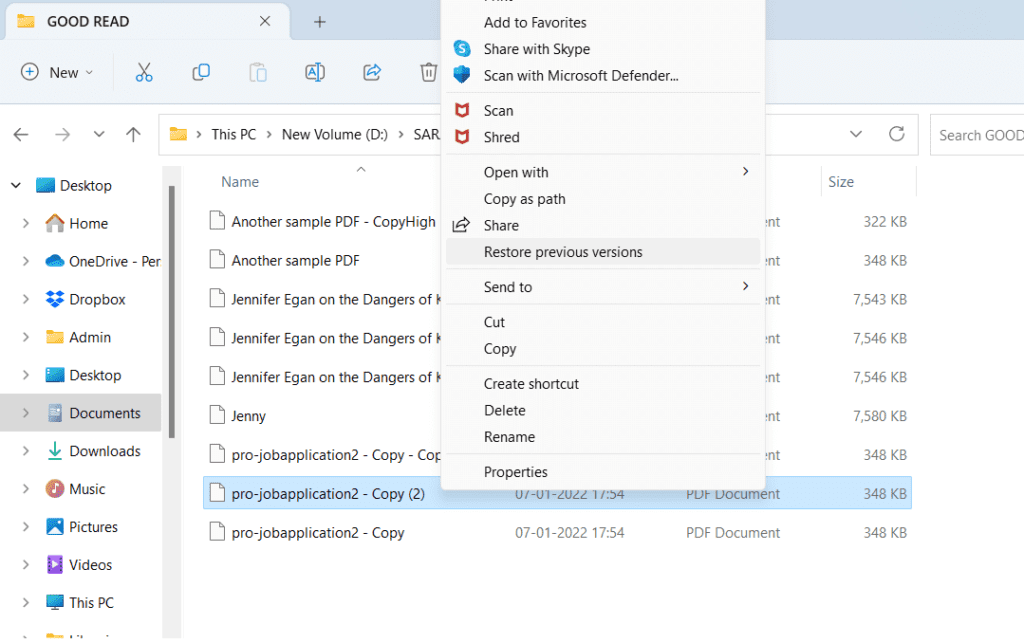Expand the Downloads tree node

pyautogui.click(x=25, y=451)
